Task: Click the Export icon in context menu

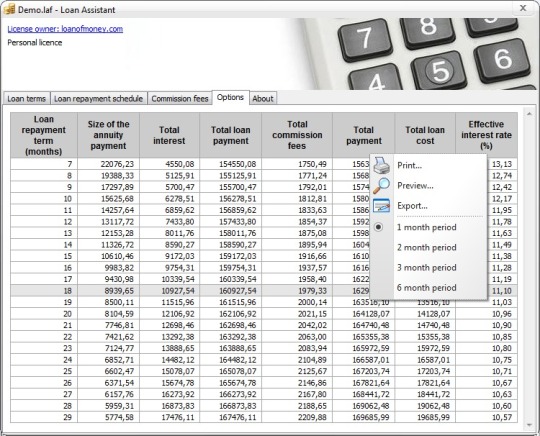Action: click(382, 206)
